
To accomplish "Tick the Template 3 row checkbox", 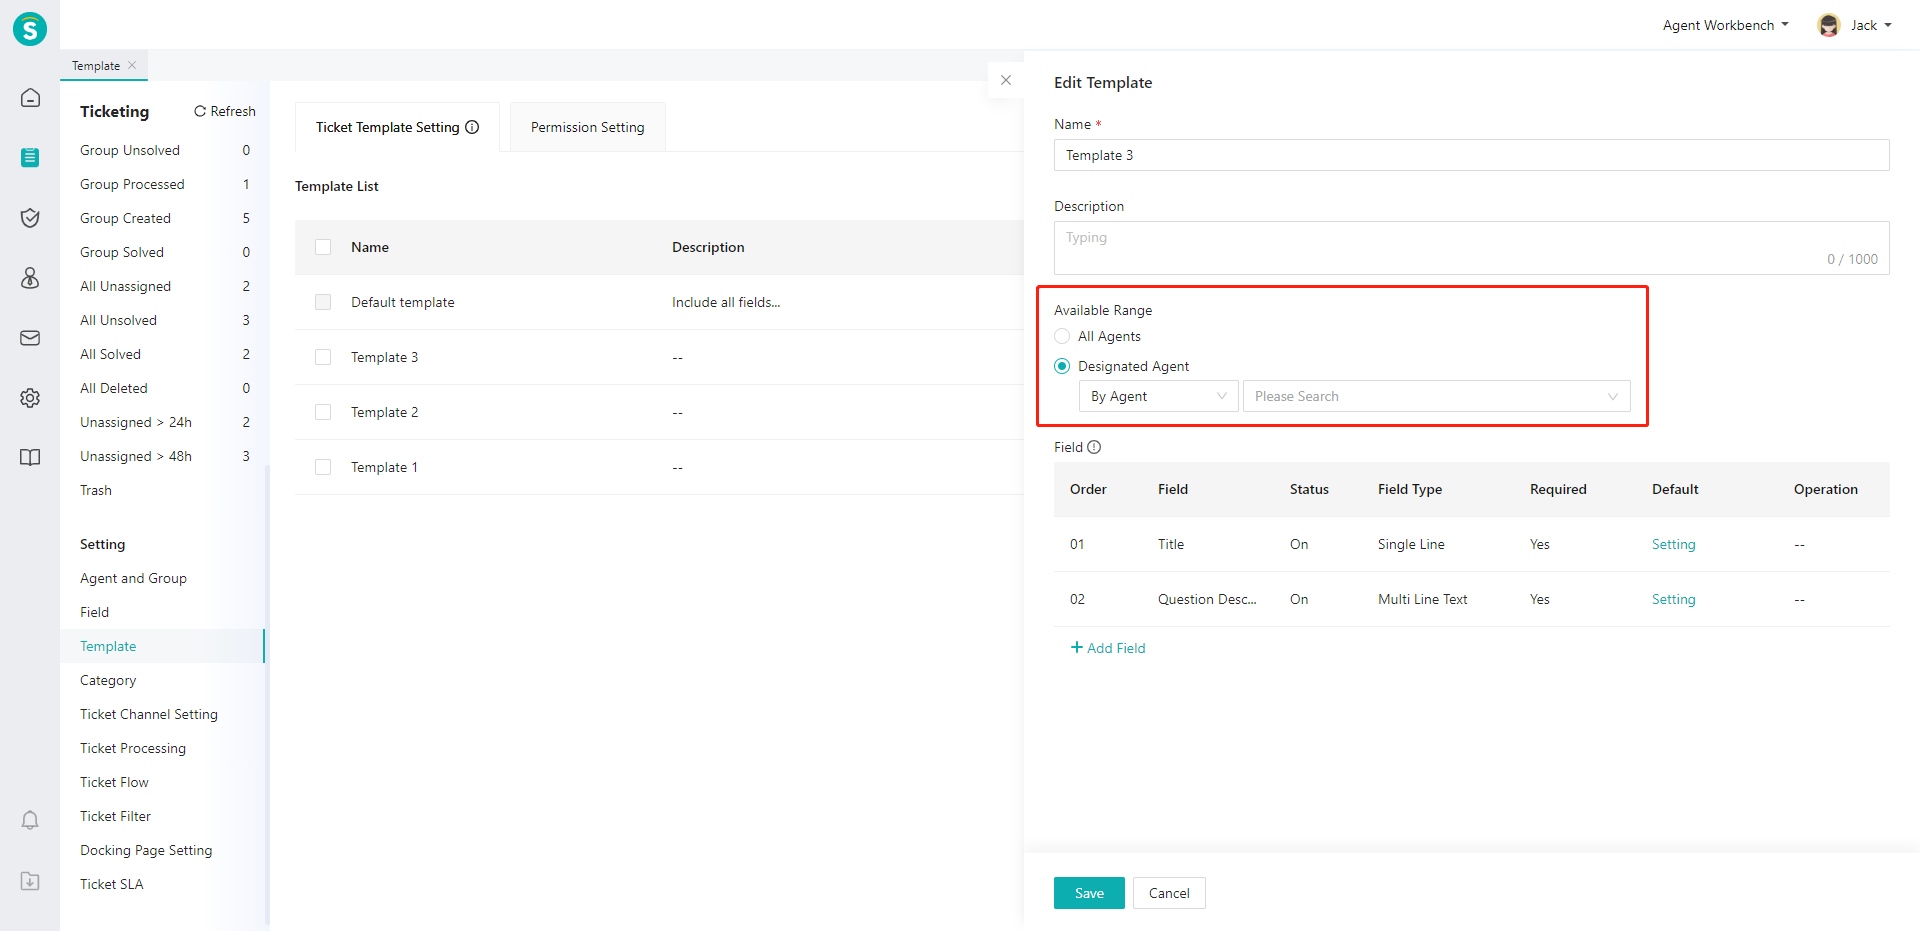I will (323, 357).
